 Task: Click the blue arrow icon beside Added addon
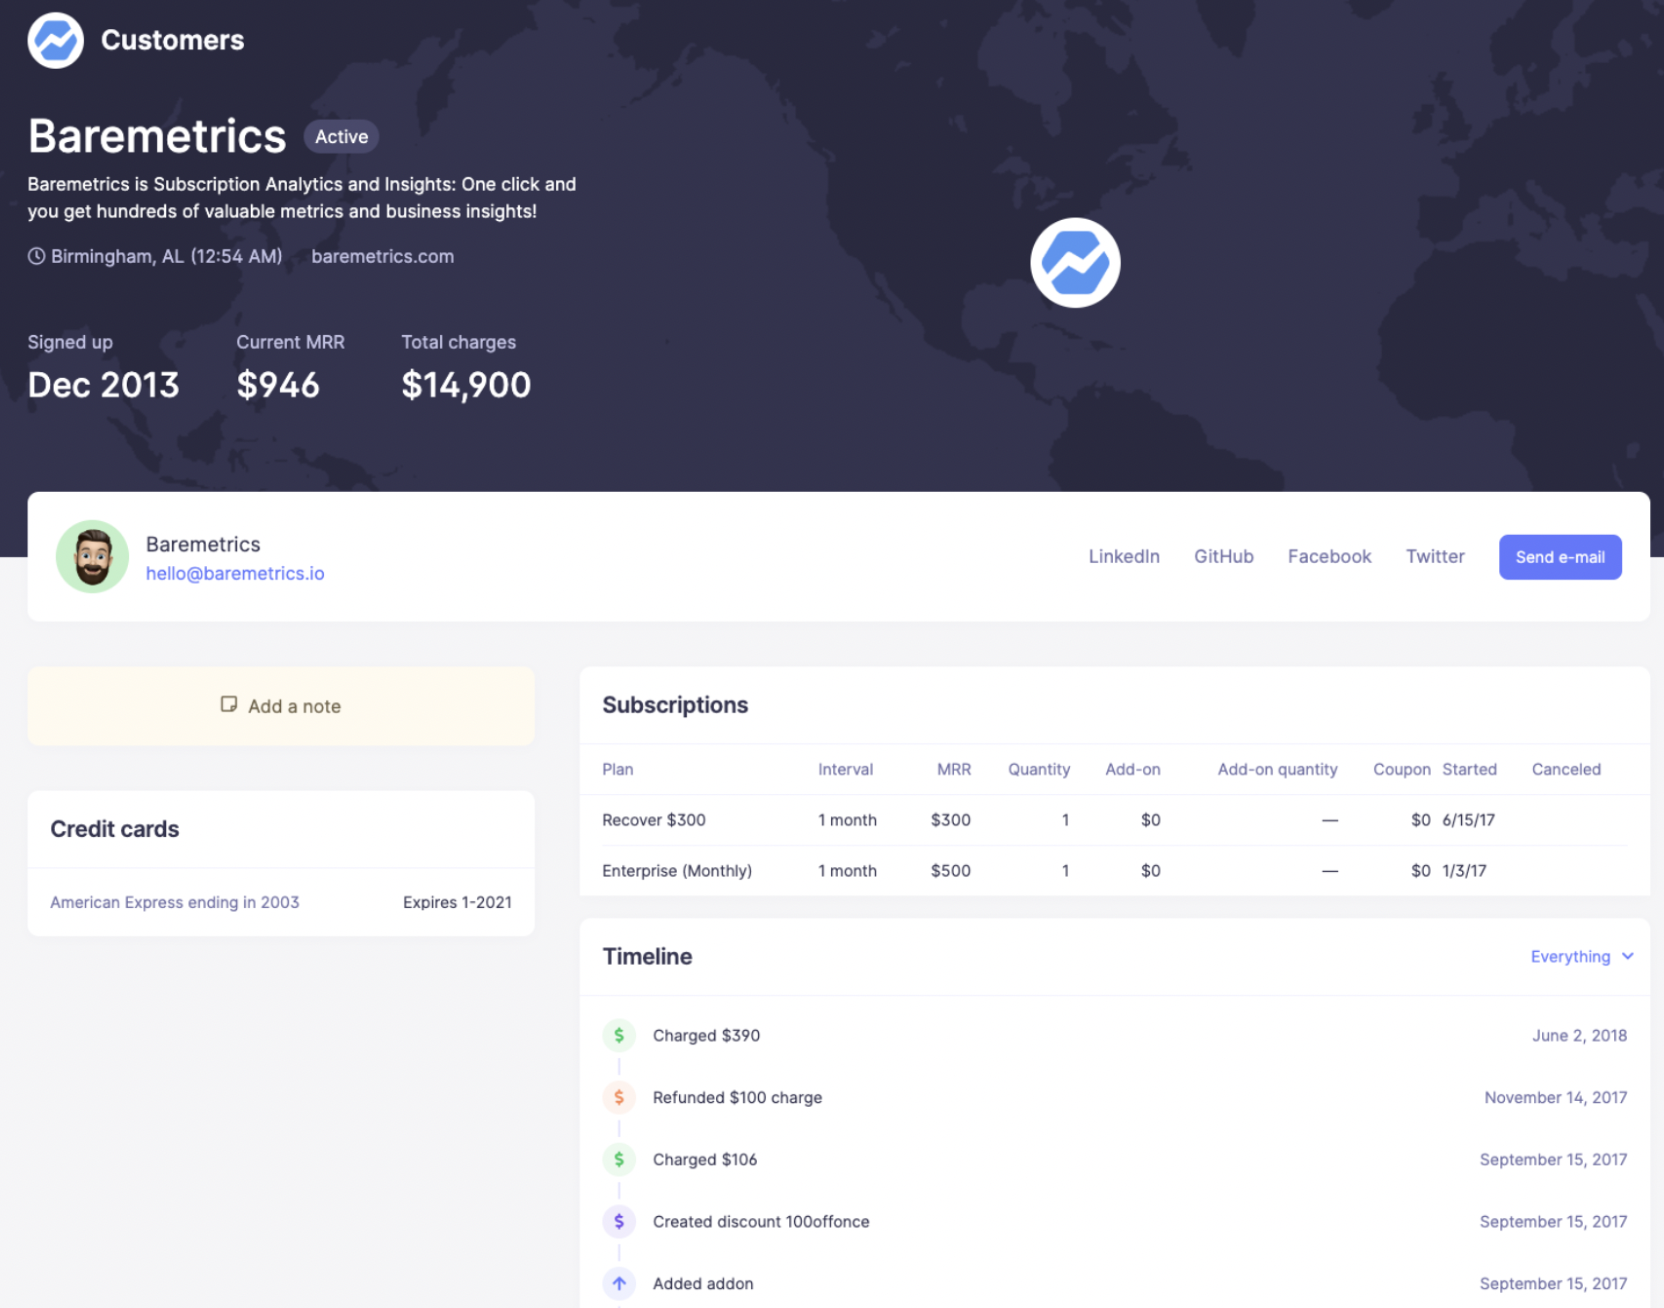[619, 1283]
